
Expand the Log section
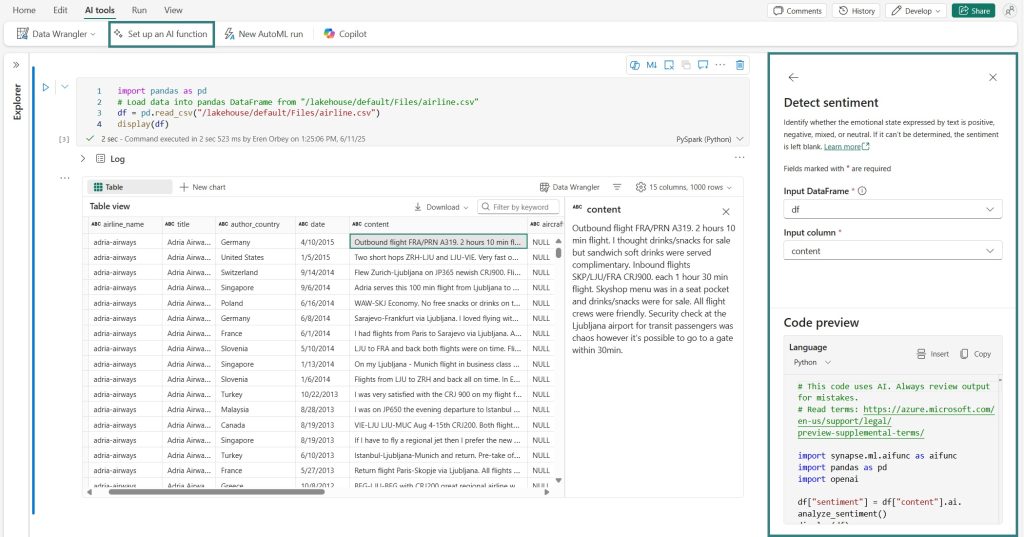(x=82, y=159)
